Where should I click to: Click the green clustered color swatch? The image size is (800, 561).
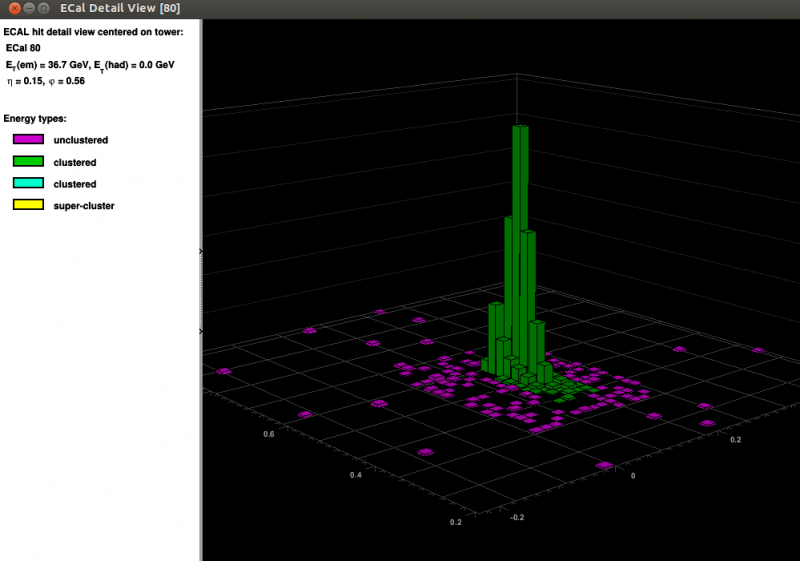[x=29, y=161]
